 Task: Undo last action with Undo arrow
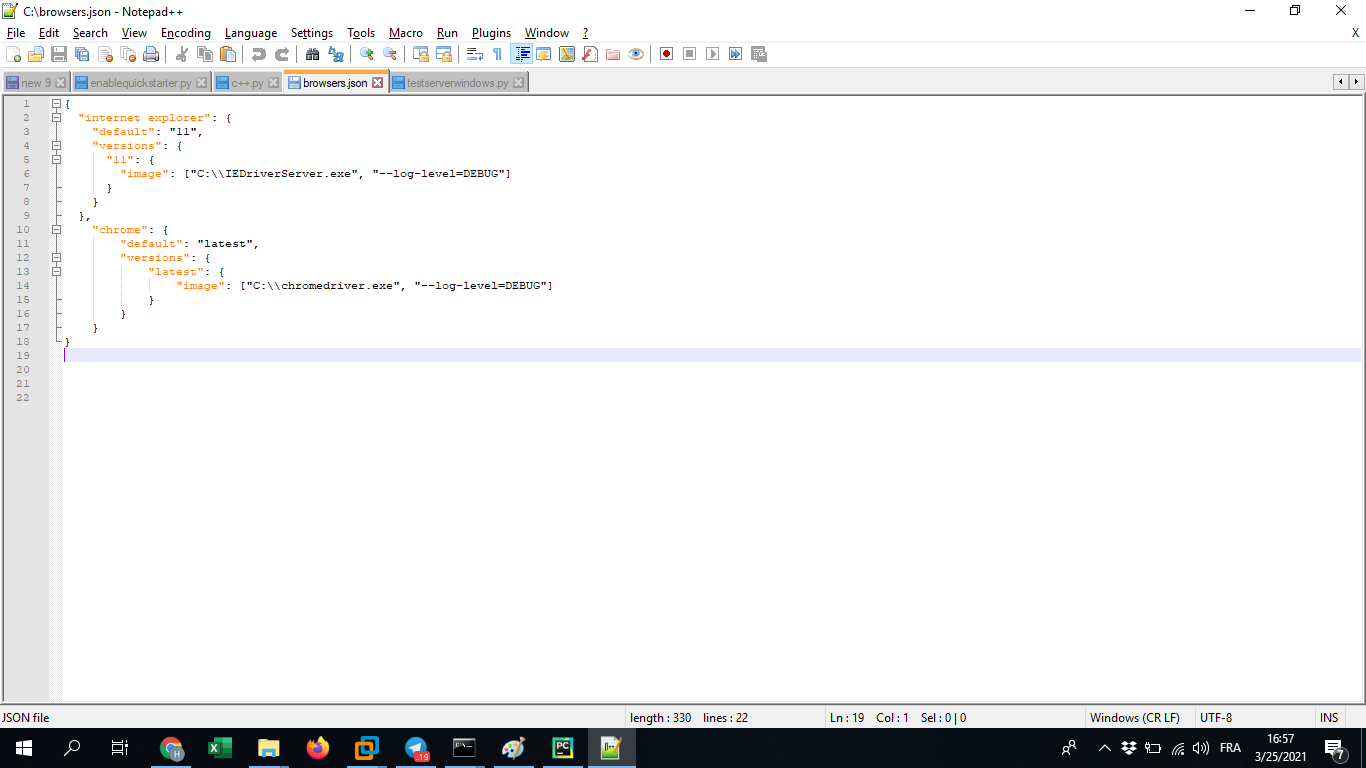pos(259,54)
